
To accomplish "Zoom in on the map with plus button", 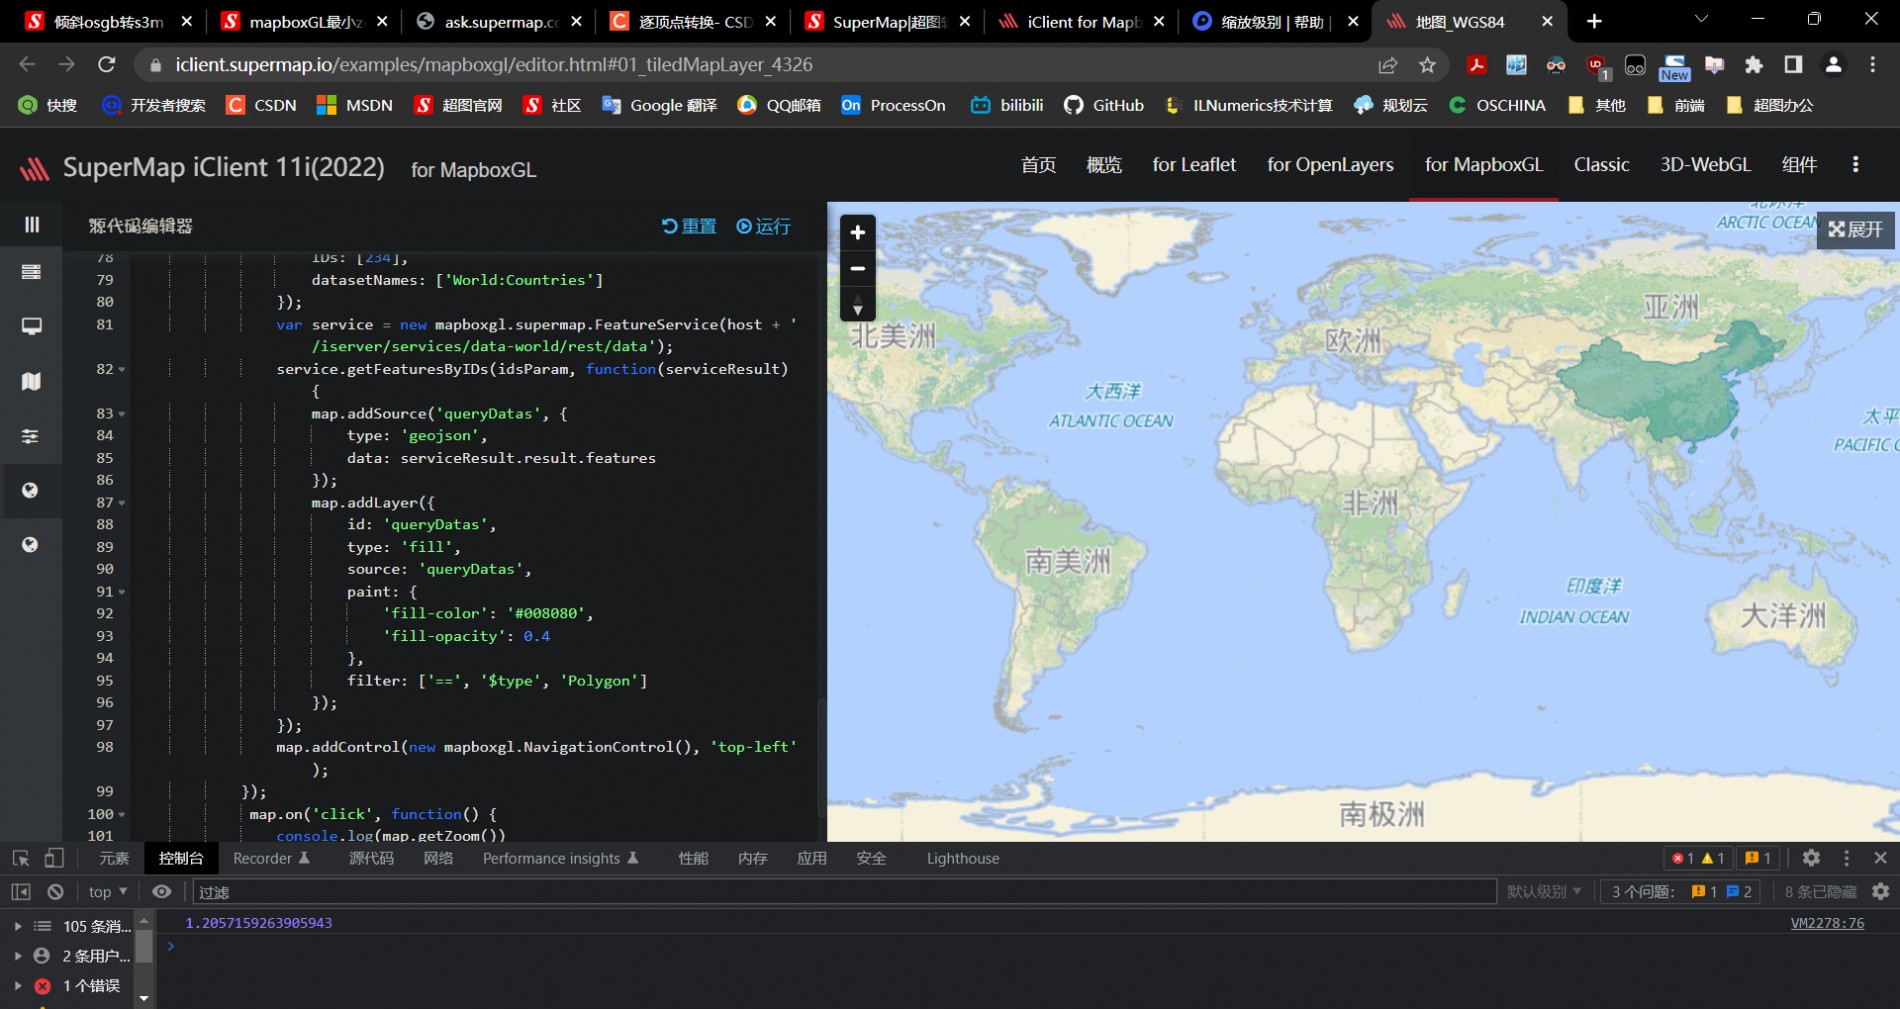I will [857, 233].
